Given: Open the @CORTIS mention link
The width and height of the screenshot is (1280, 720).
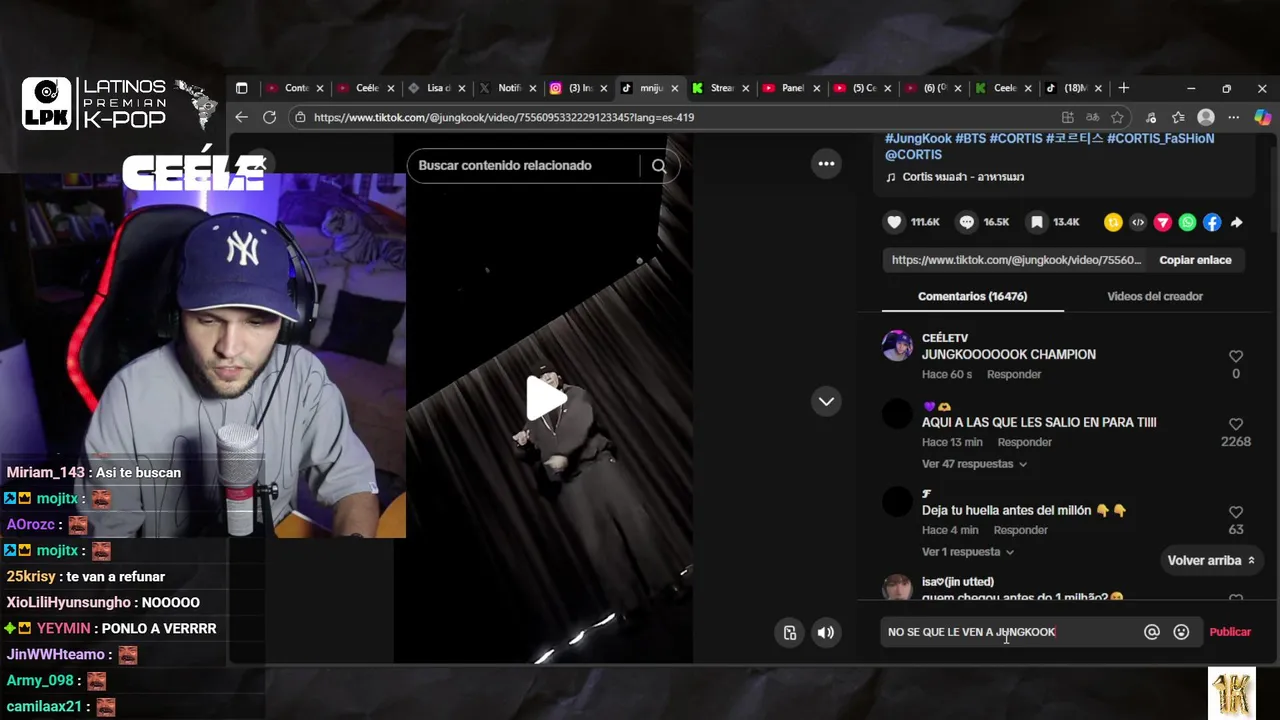Looking at the screenshot, I should coord(913,155).
